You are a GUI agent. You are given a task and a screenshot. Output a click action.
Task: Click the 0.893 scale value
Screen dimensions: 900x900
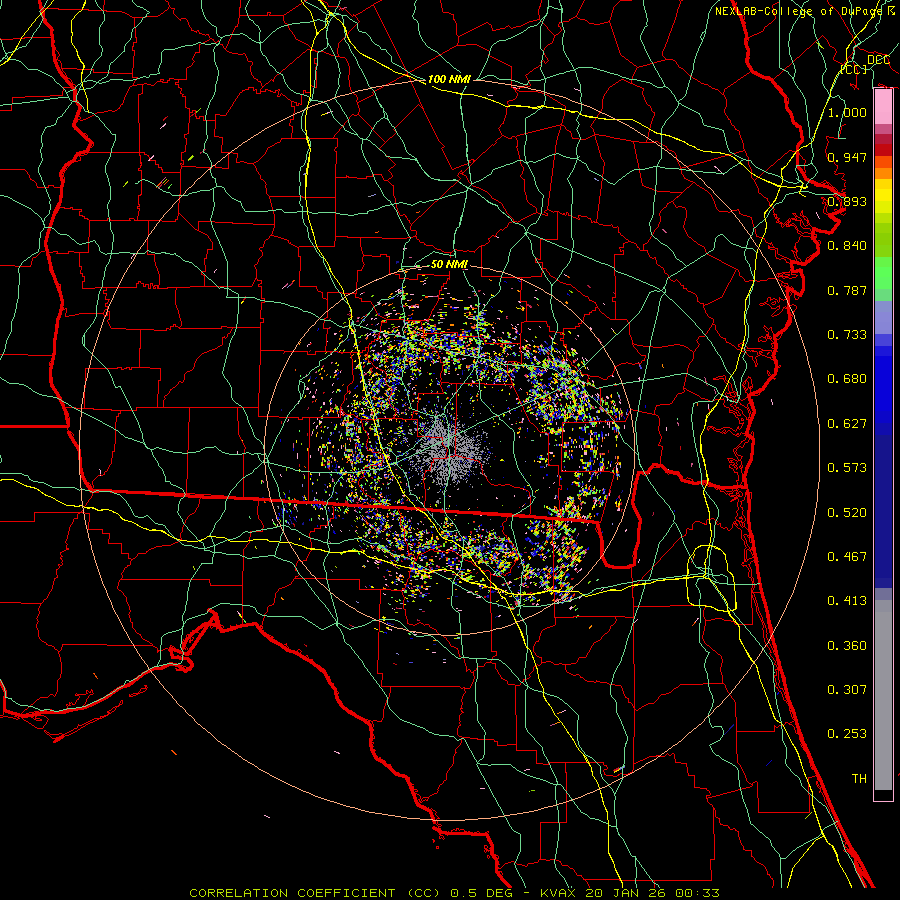847,201
